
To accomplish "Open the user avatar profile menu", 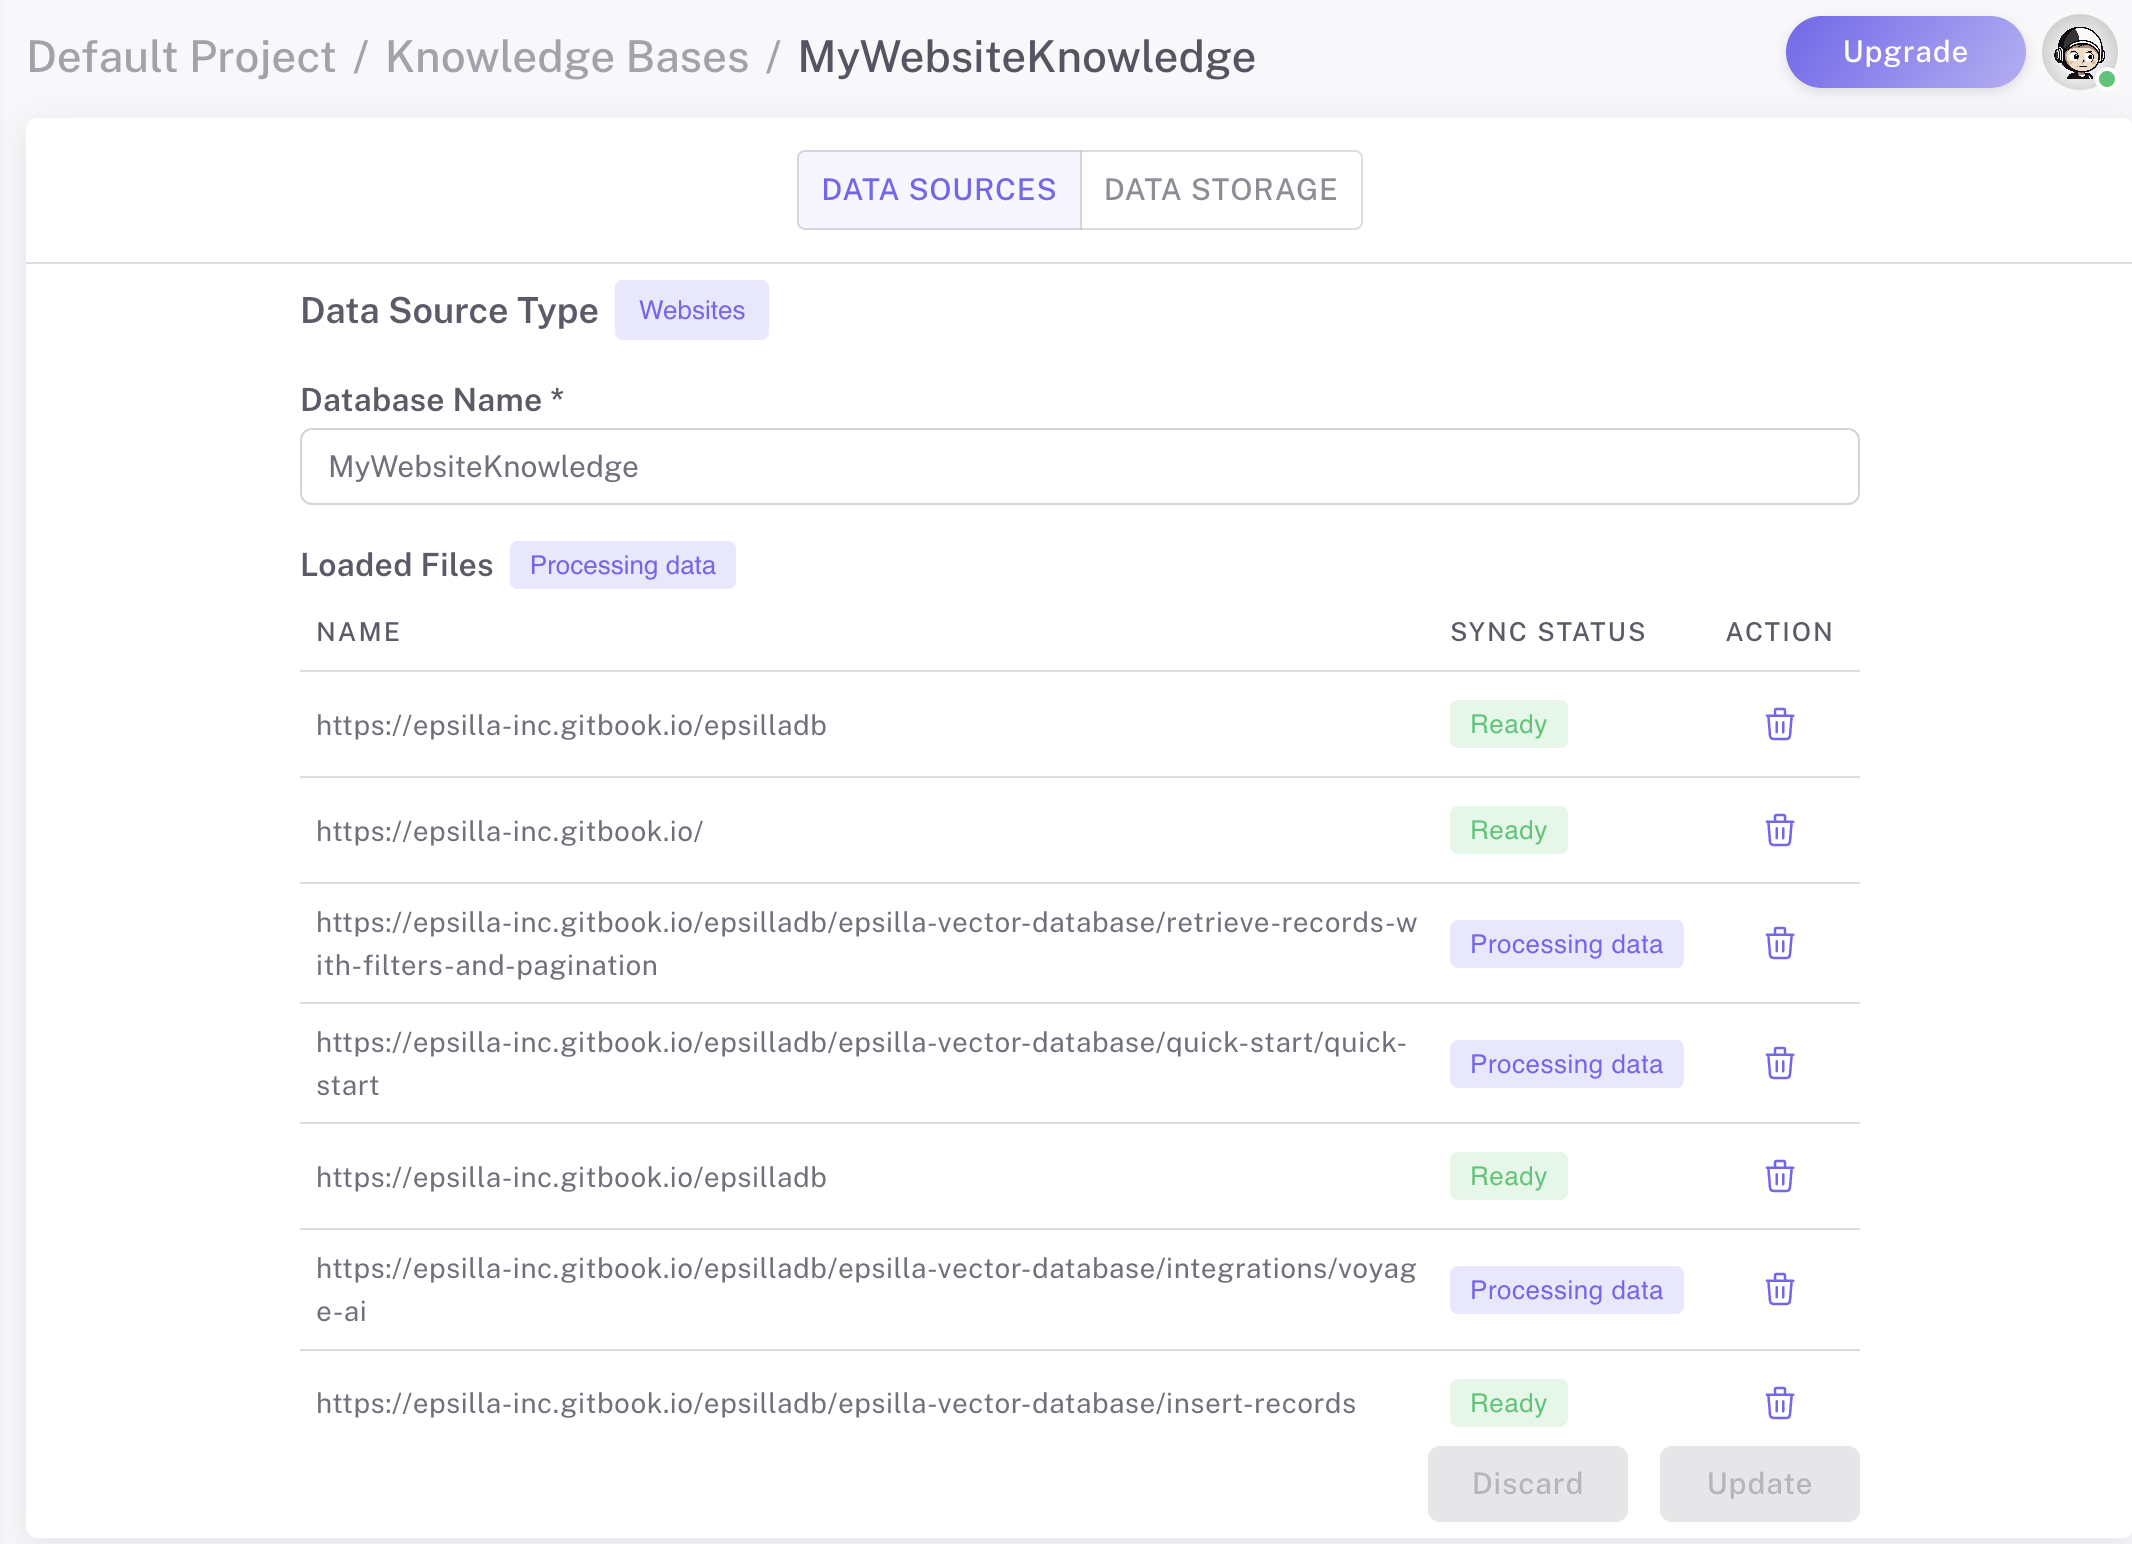I will [2079, 52].
